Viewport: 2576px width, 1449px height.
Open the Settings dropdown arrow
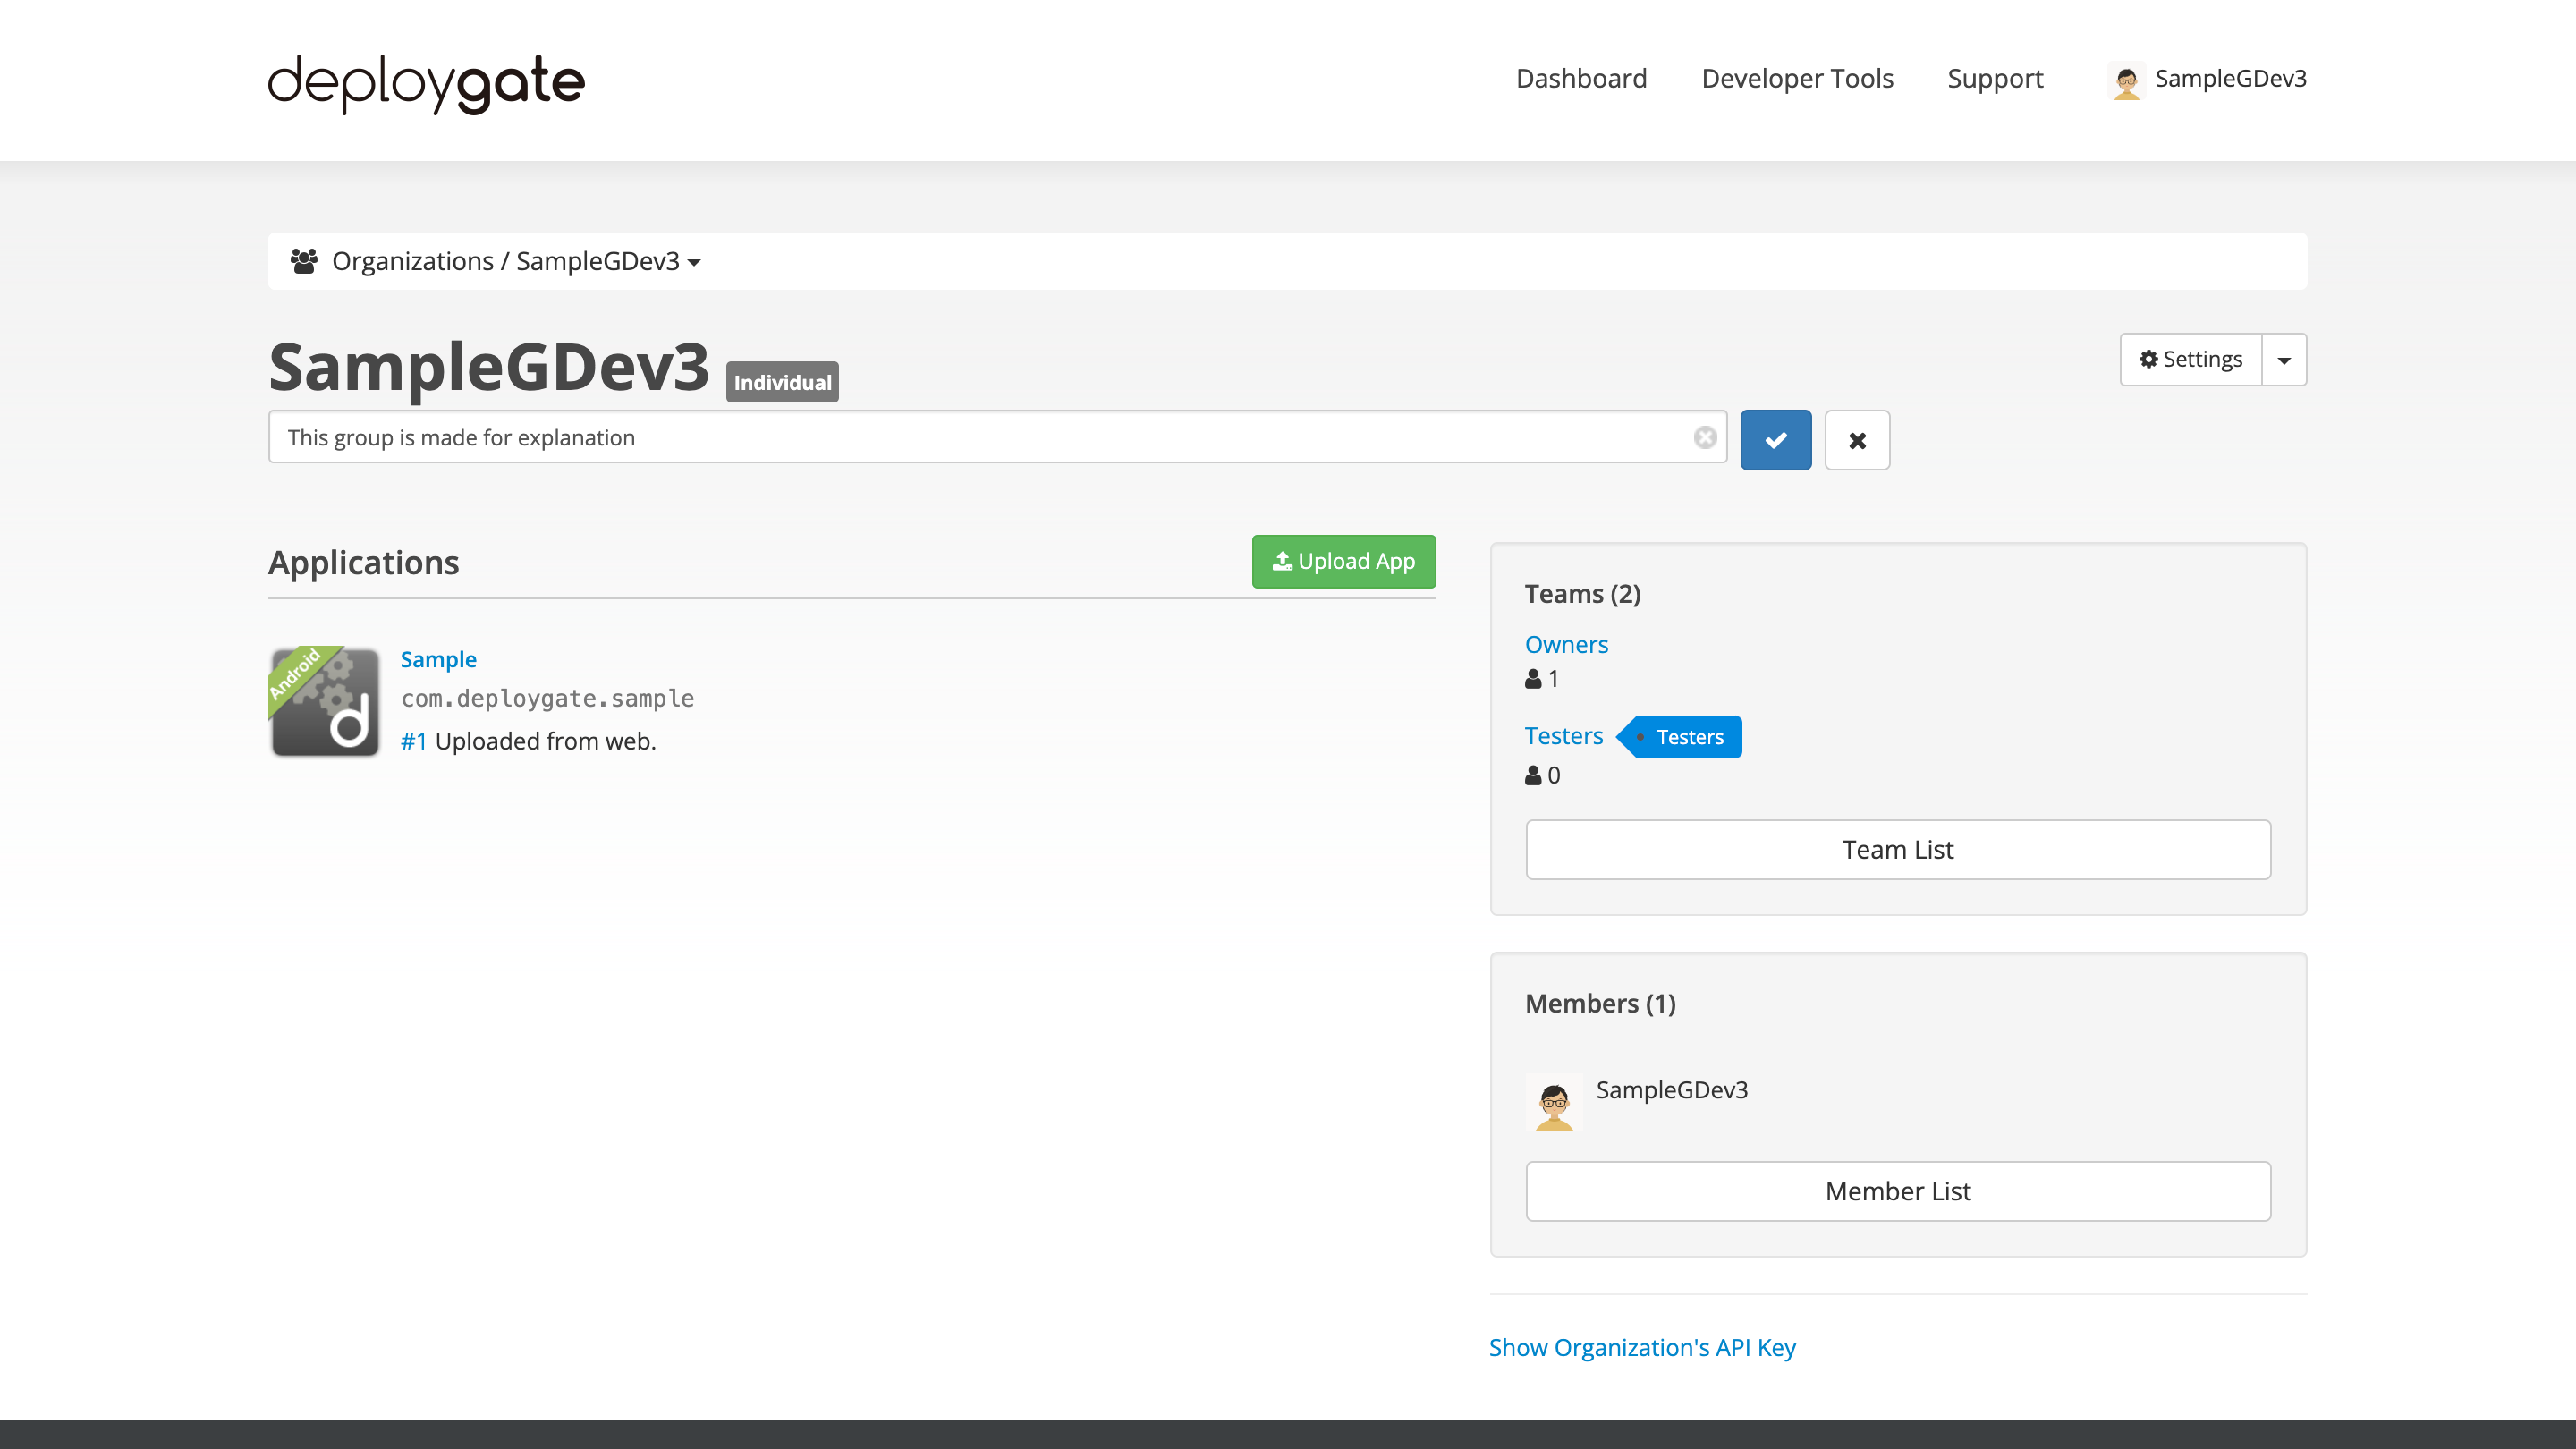point(2283,359)
